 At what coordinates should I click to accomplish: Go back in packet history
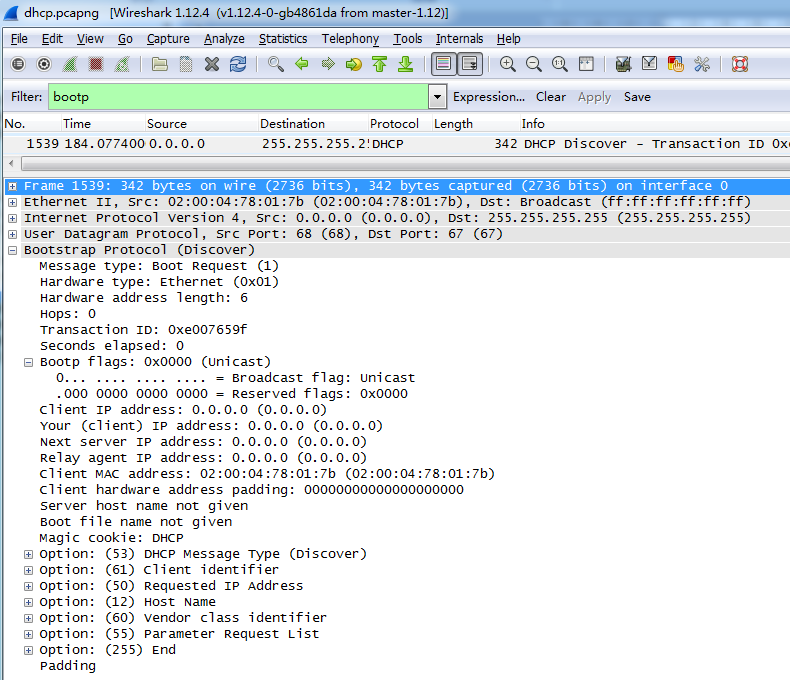coord(302,64)
